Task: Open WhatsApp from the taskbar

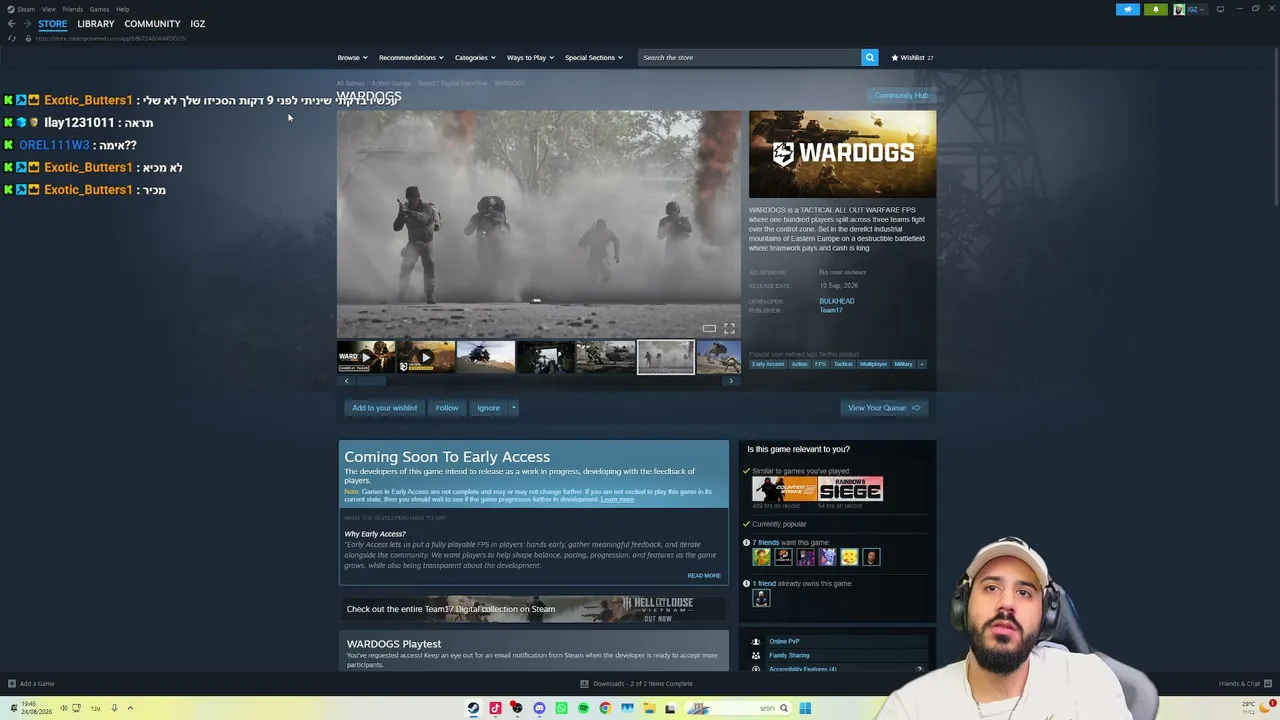Action: click(x=561, y=708)
